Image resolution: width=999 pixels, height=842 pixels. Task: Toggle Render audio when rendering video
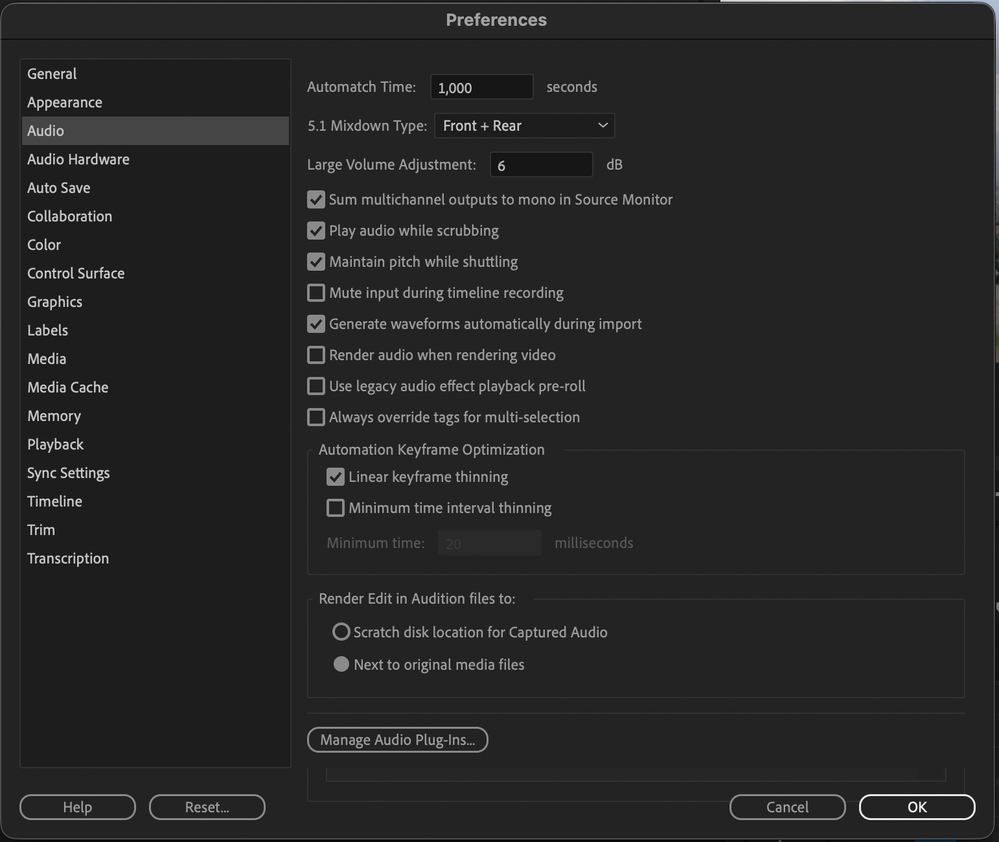pyautogui.click(x=316, y=355)
